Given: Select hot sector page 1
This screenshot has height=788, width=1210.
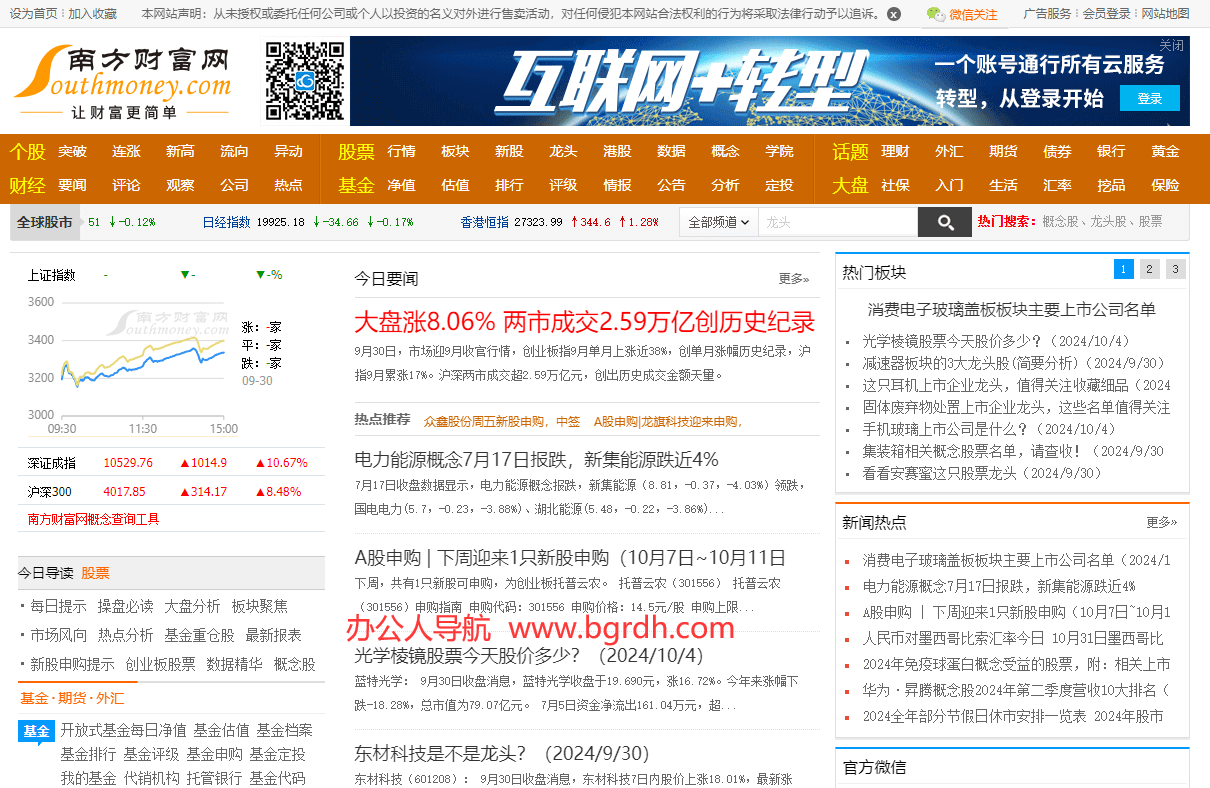Looking at the screenshot, I should pyautogui.click(x=1124, y=269).
